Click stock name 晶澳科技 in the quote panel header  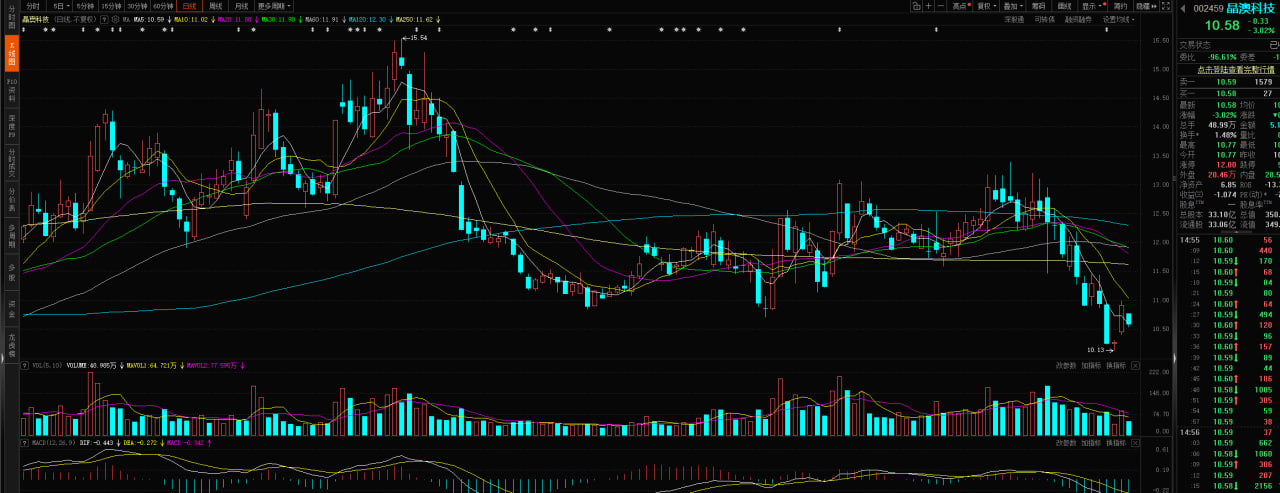[x=1251, y=8]
